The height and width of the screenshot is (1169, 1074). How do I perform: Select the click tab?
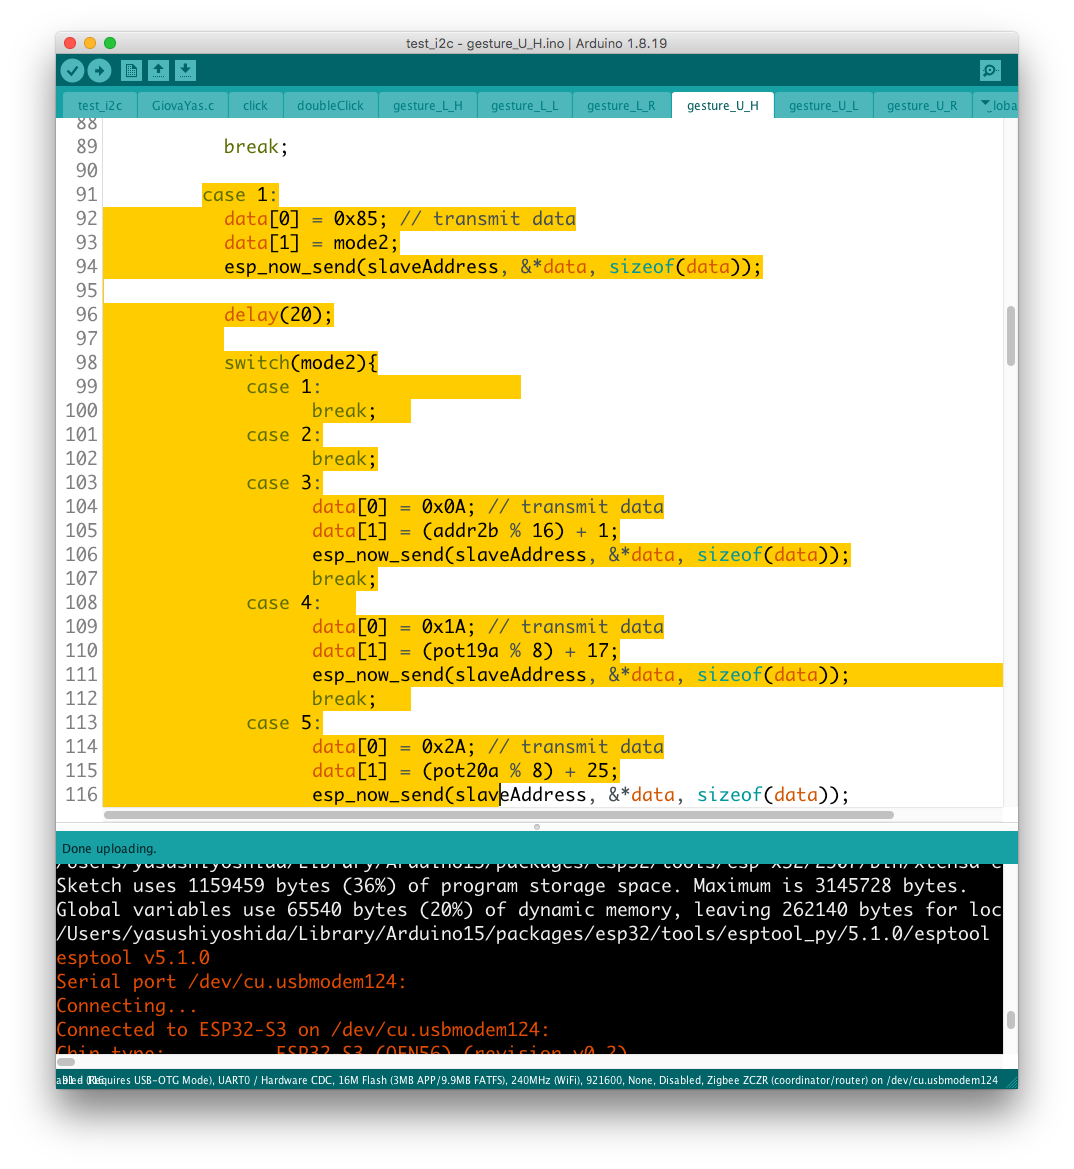[255, 105]
